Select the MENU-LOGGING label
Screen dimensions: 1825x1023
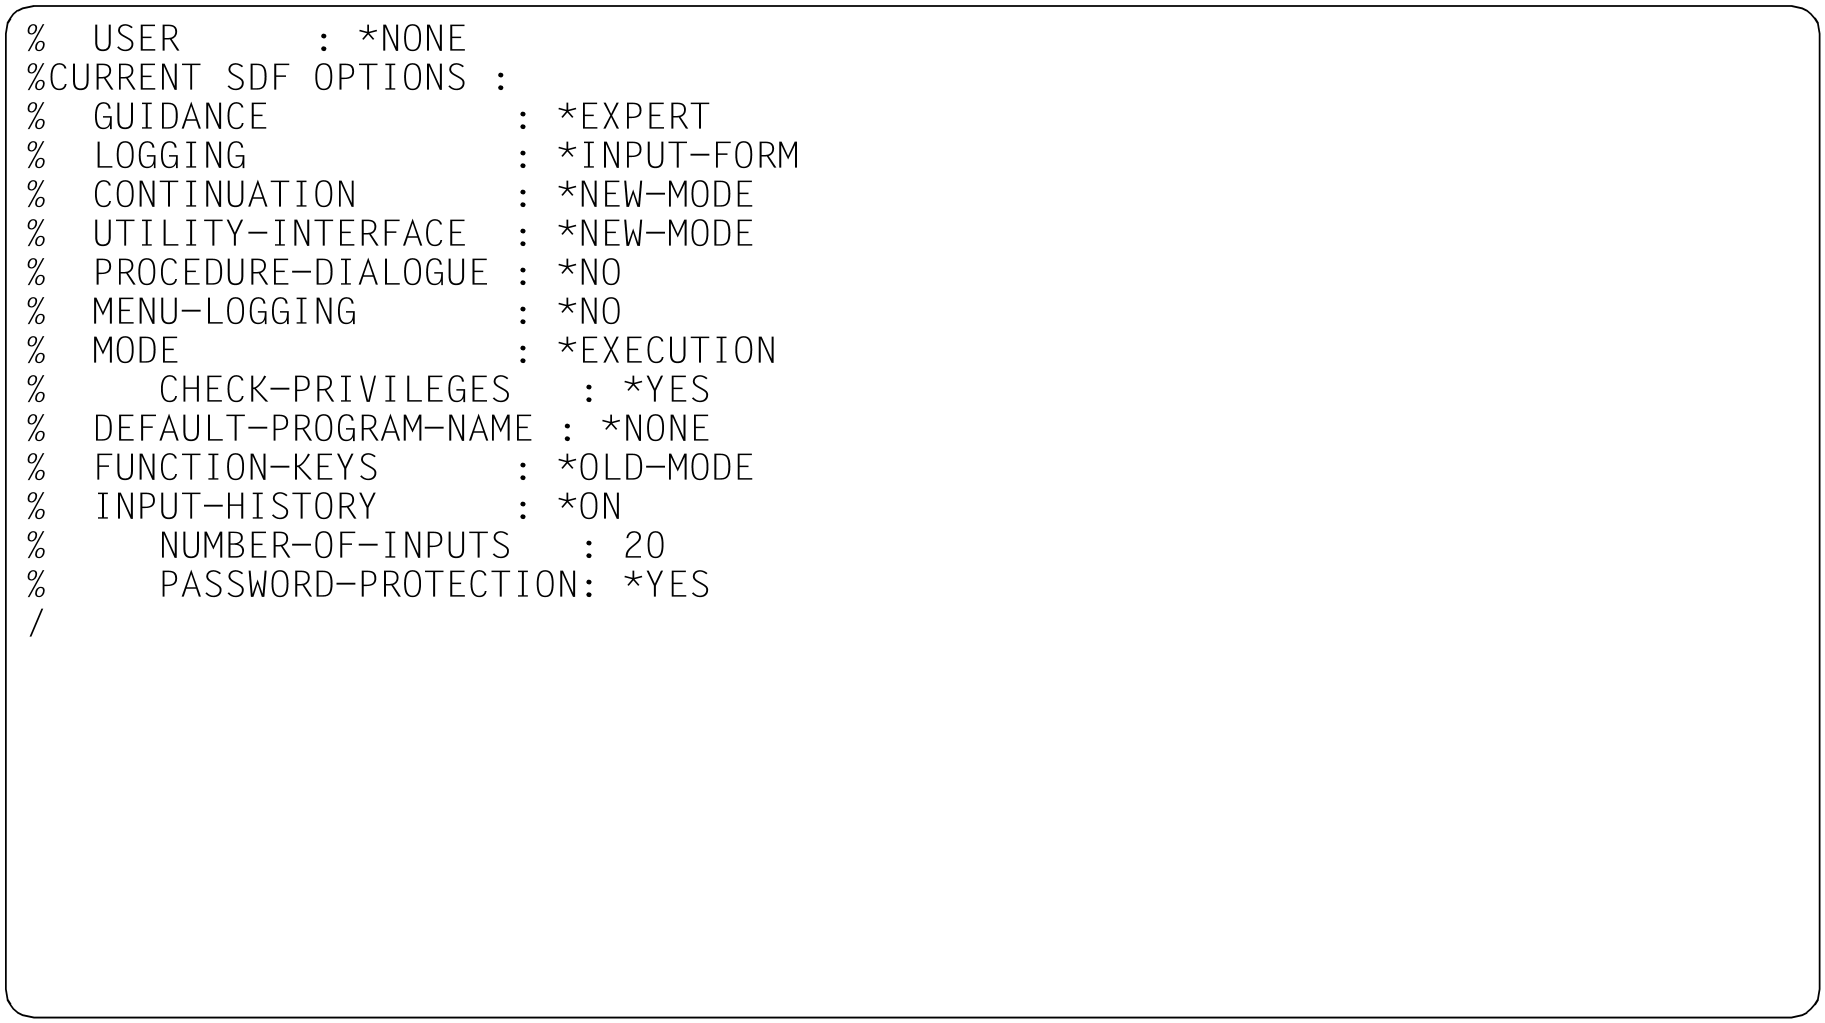coord(224,312)
